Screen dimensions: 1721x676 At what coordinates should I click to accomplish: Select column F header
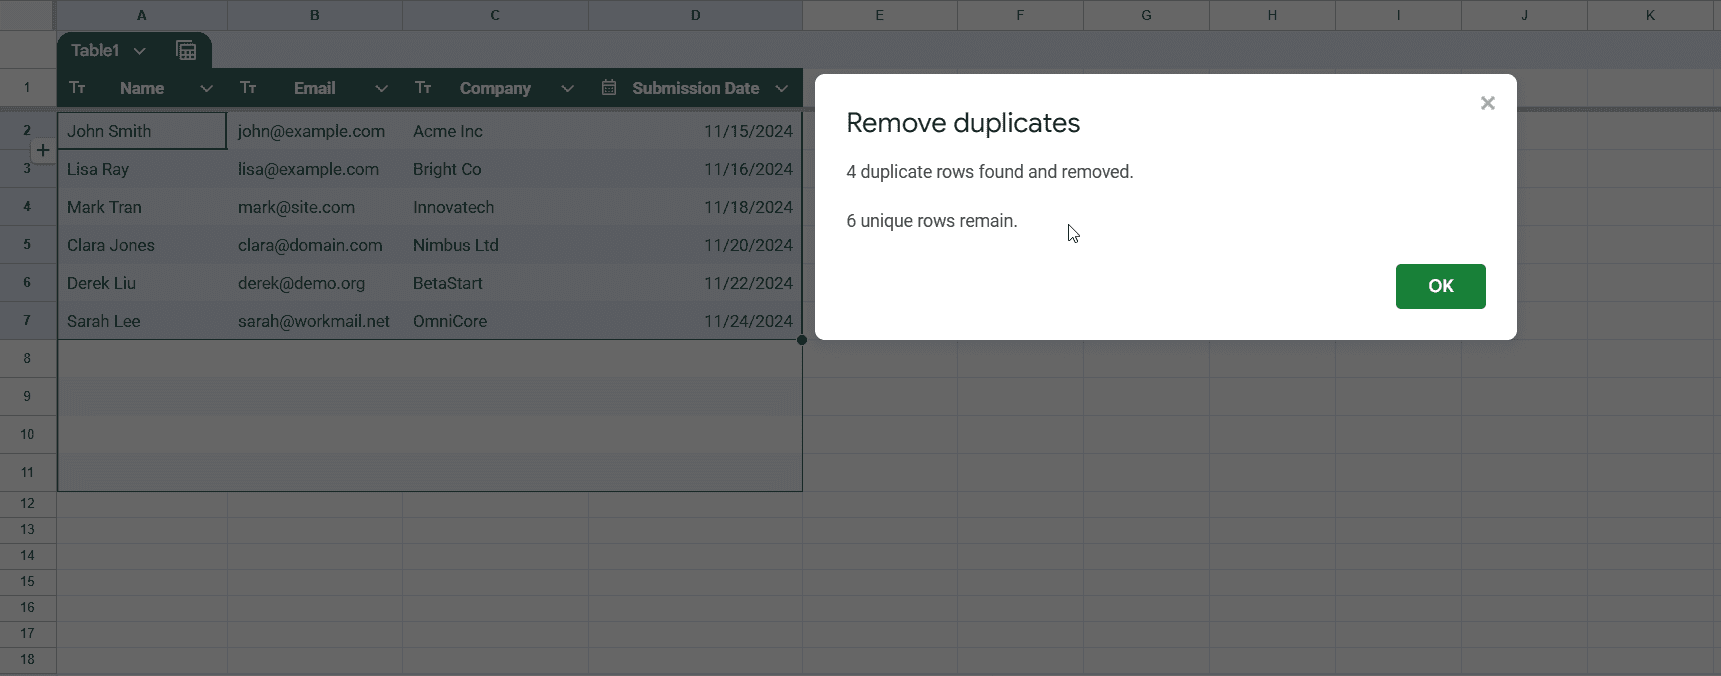1020,15
